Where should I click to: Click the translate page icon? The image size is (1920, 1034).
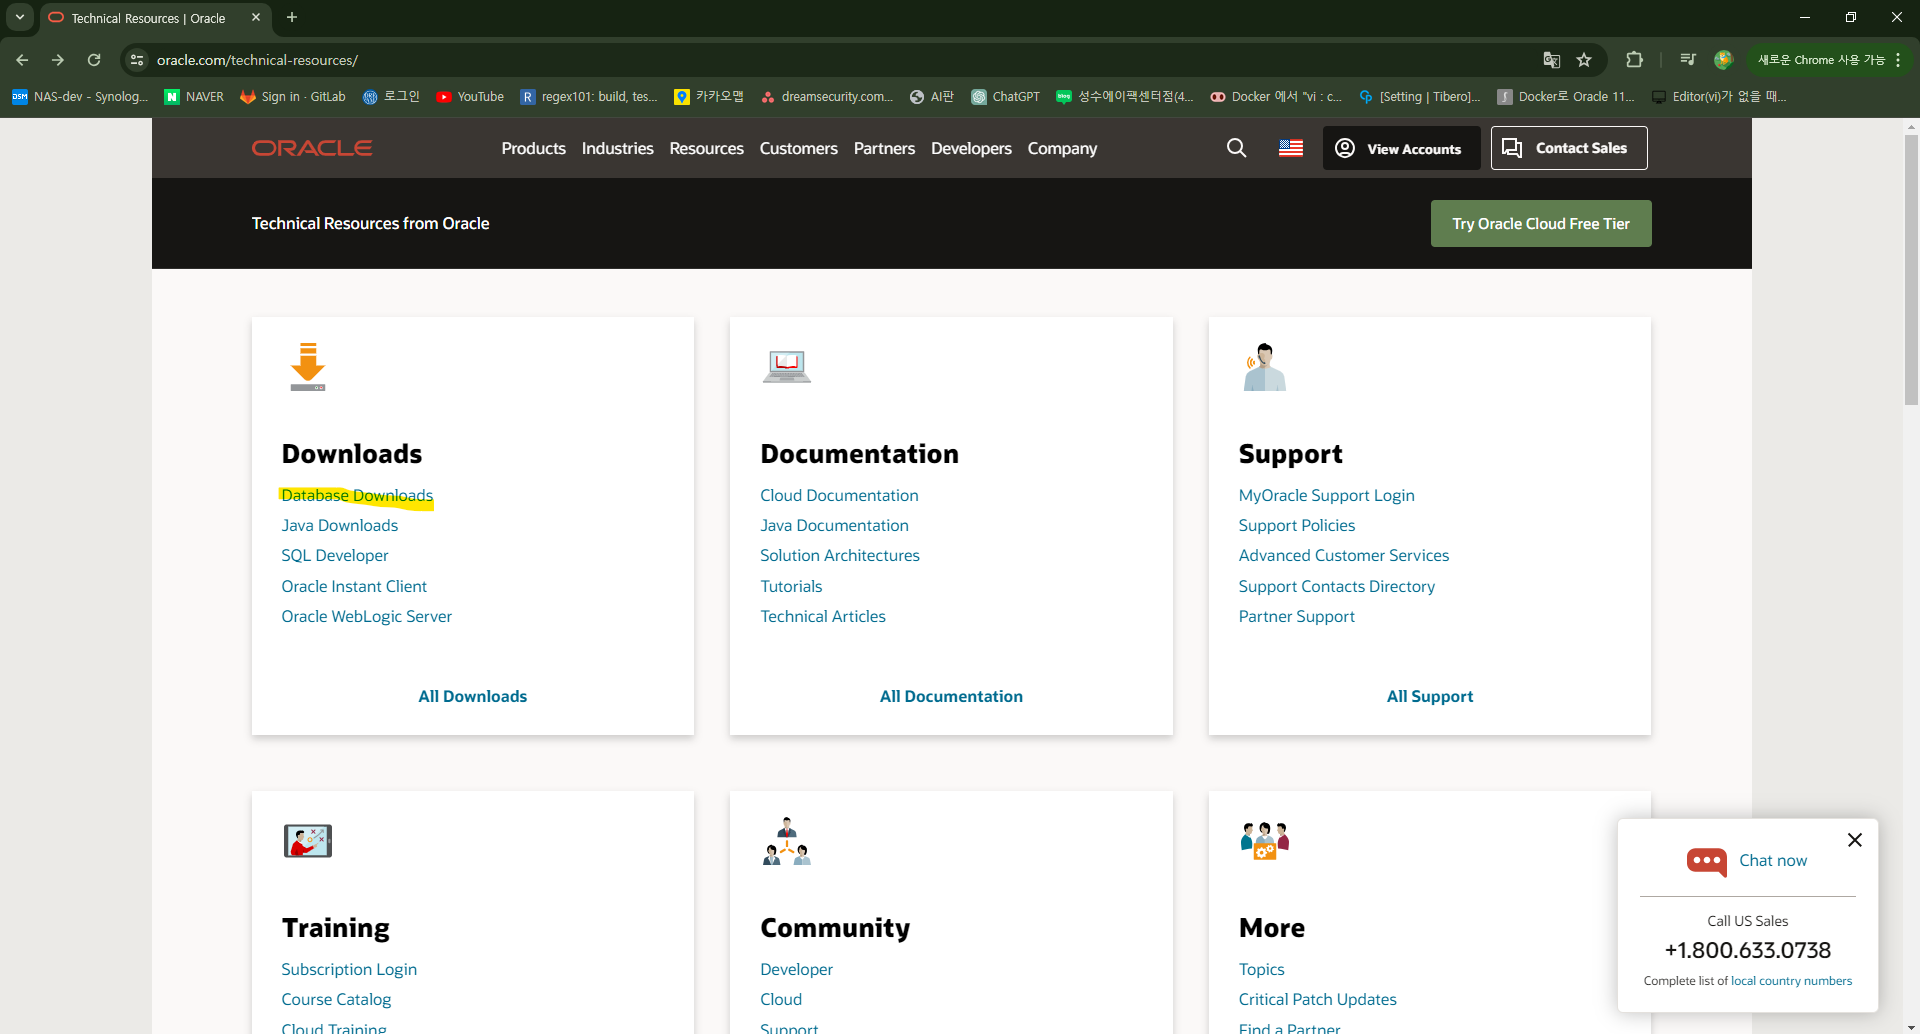pos(1551,60)
